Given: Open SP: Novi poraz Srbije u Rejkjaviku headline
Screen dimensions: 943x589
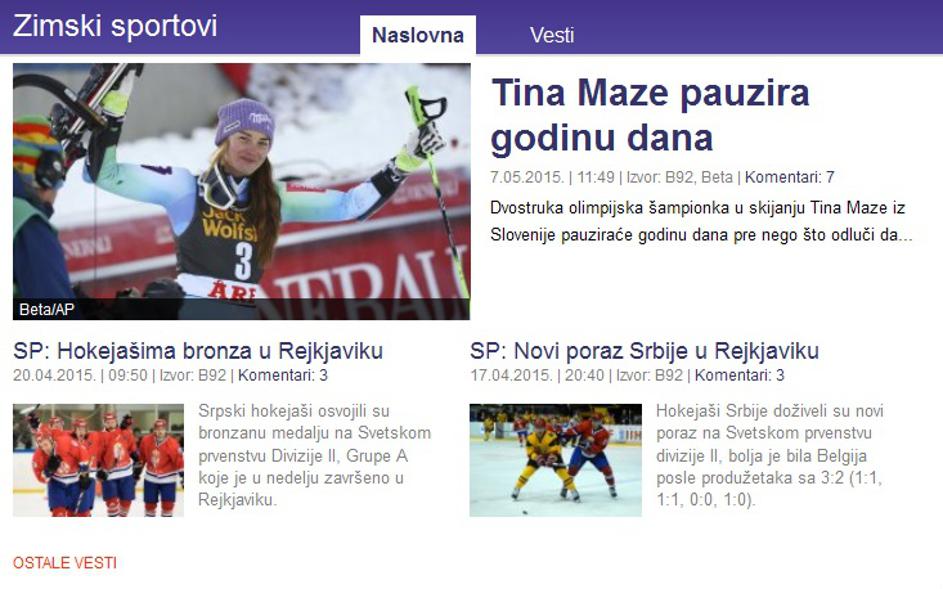Looking at the screenshot, I should click(x=644, y=350).
